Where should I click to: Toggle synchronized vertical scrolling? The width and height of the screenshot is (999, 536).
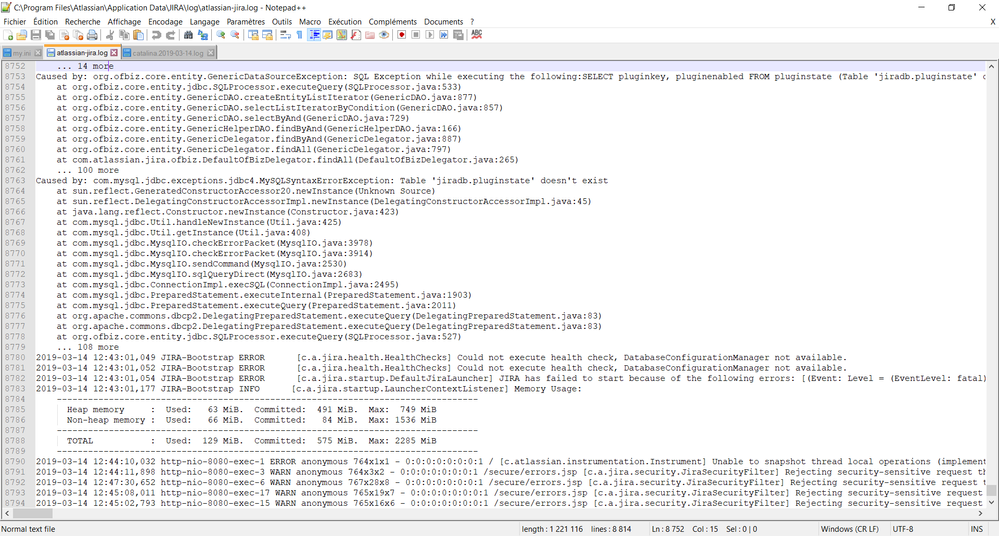tap(254, 34)
